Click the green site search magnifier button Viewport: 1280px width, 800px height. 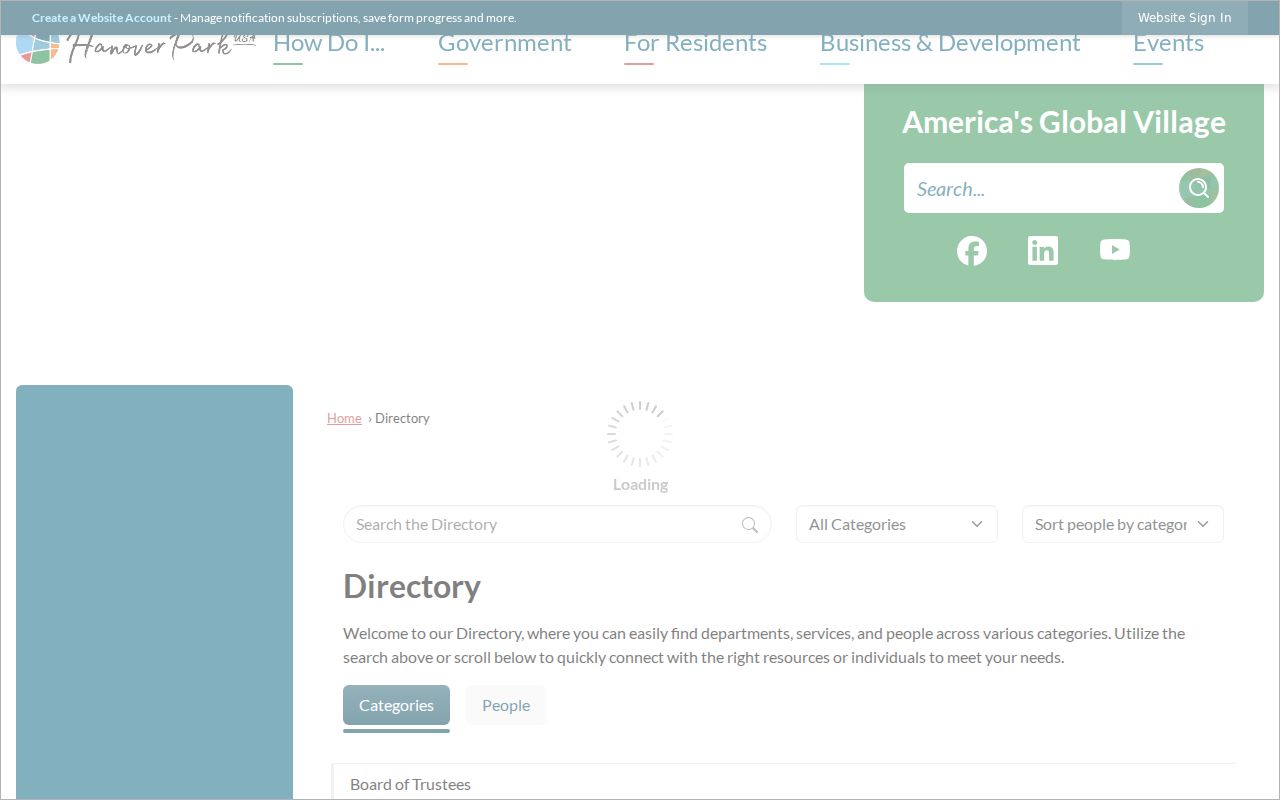[1199, 188]
